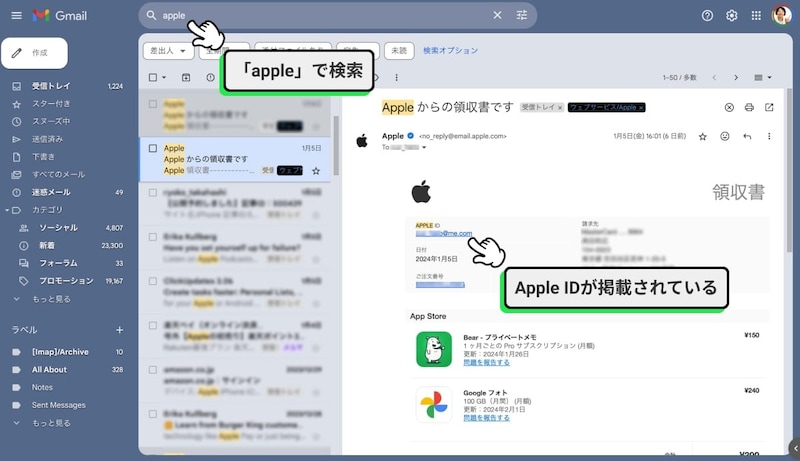Click the Apple ID me.com email link

click(x=444, y=234)
